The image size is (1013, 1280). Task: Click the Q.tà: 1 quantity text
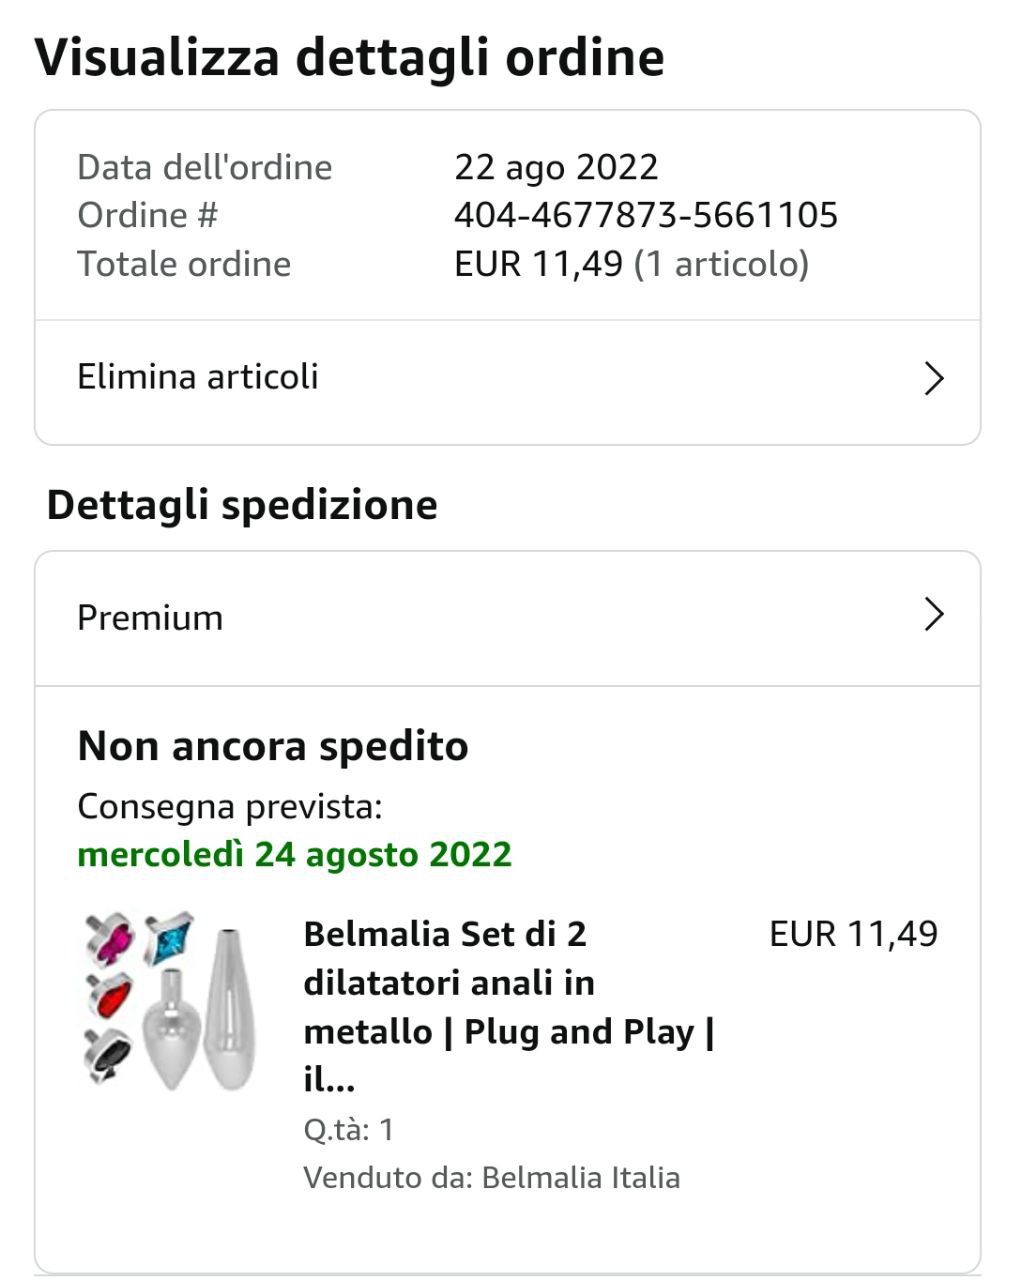pos(348,1130)
